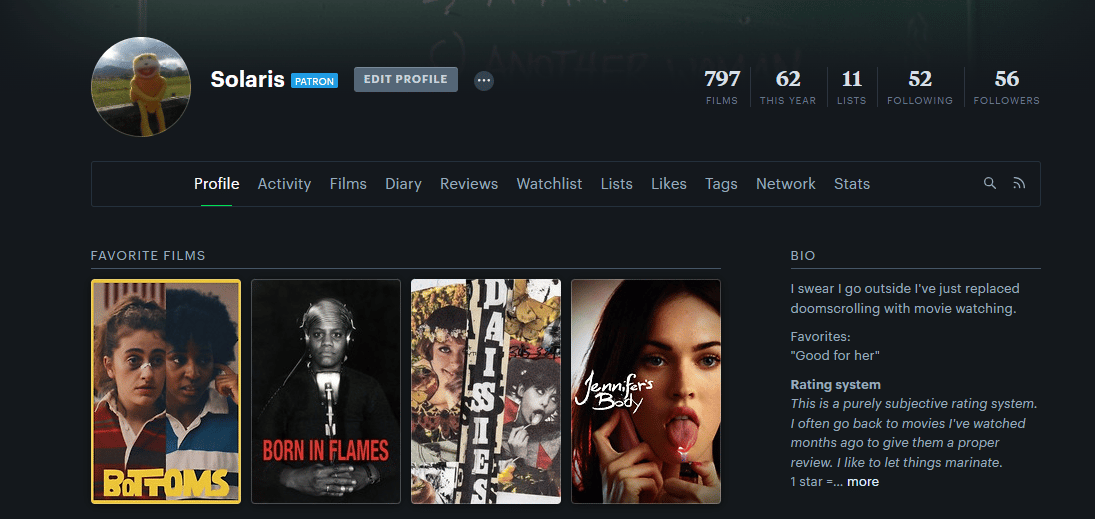Viewport: 1095px width, 519px height.
Task: Open the Tags tab
Action: pos(721,184)
